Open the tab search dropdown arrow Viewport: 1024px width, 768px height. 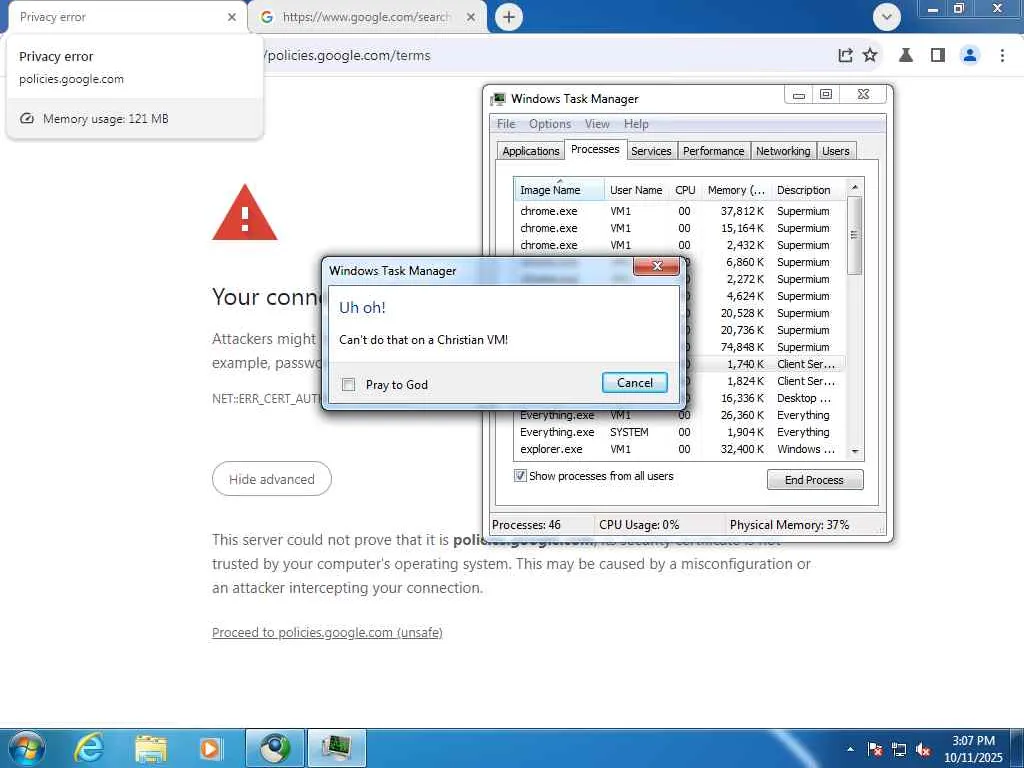(x=886, y=17)
